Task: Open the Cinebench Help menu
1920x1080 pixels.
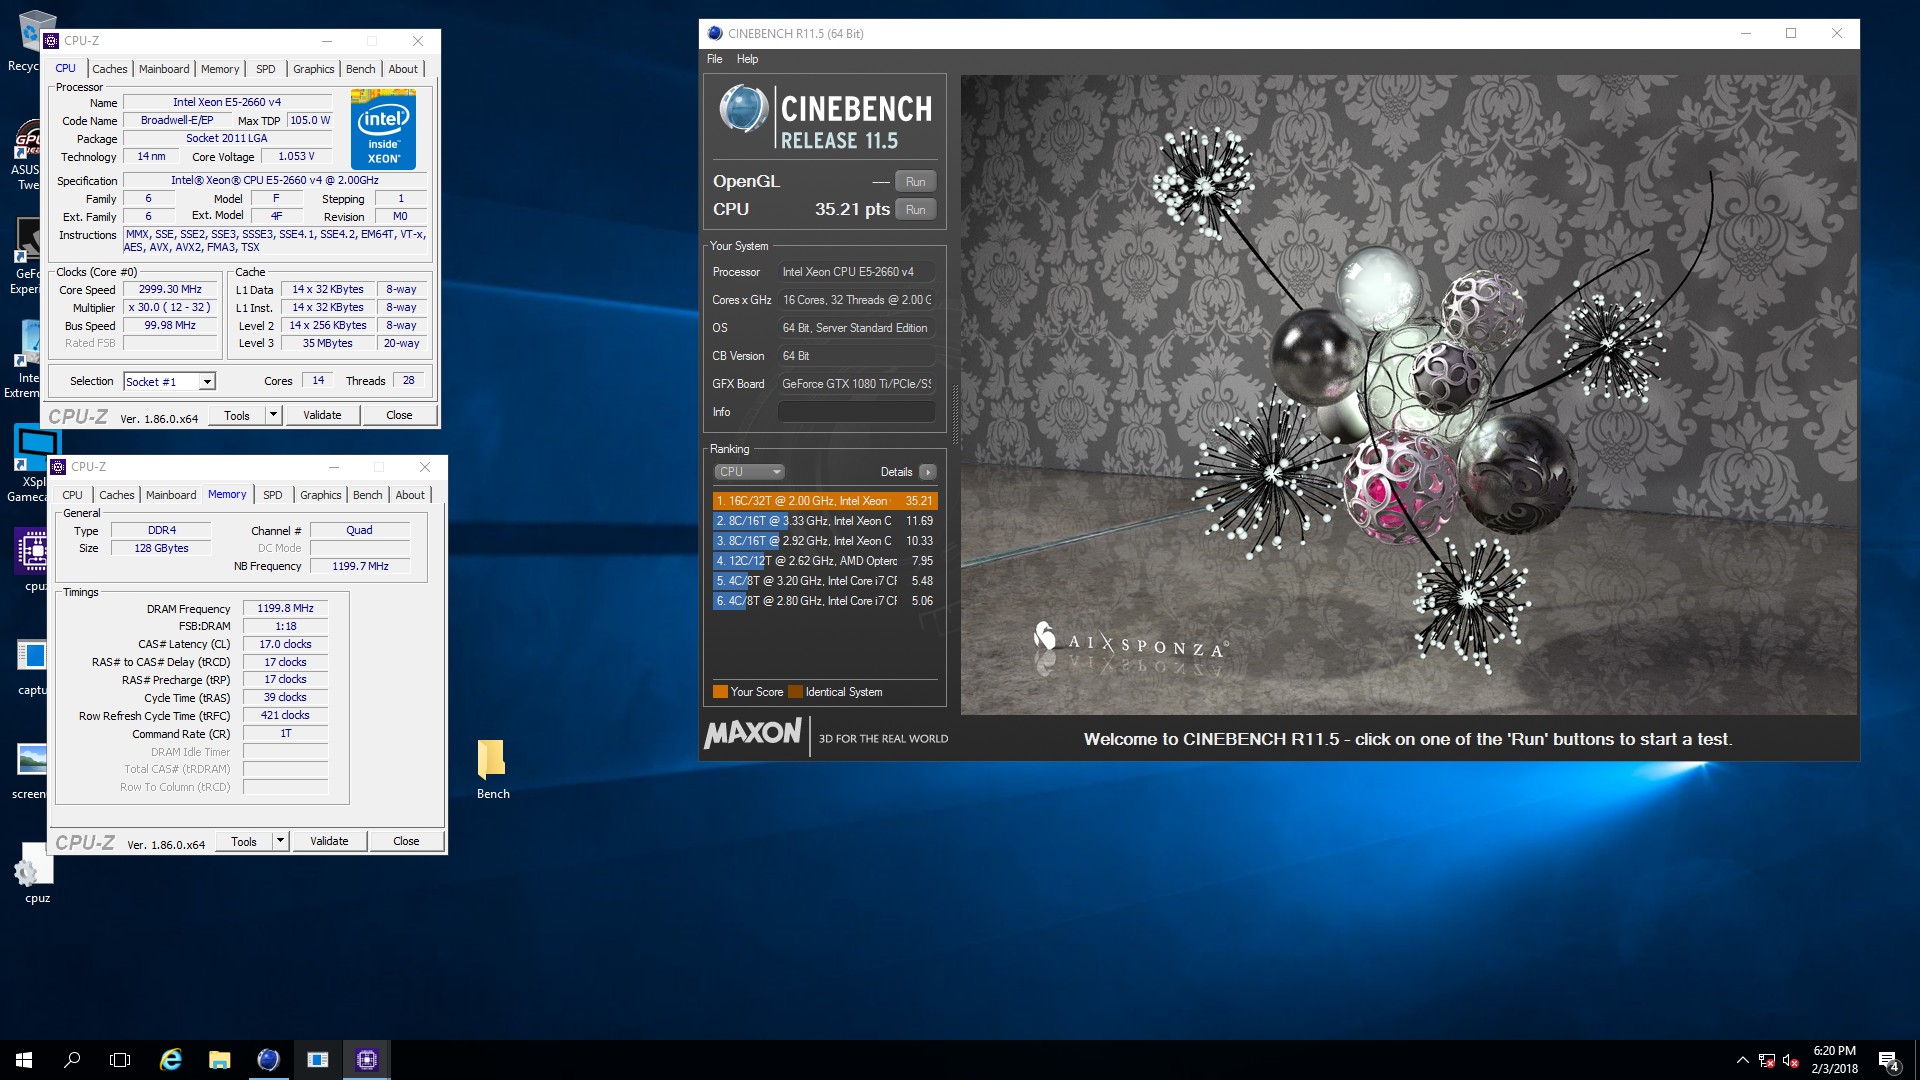Action: tap(747, 59)
